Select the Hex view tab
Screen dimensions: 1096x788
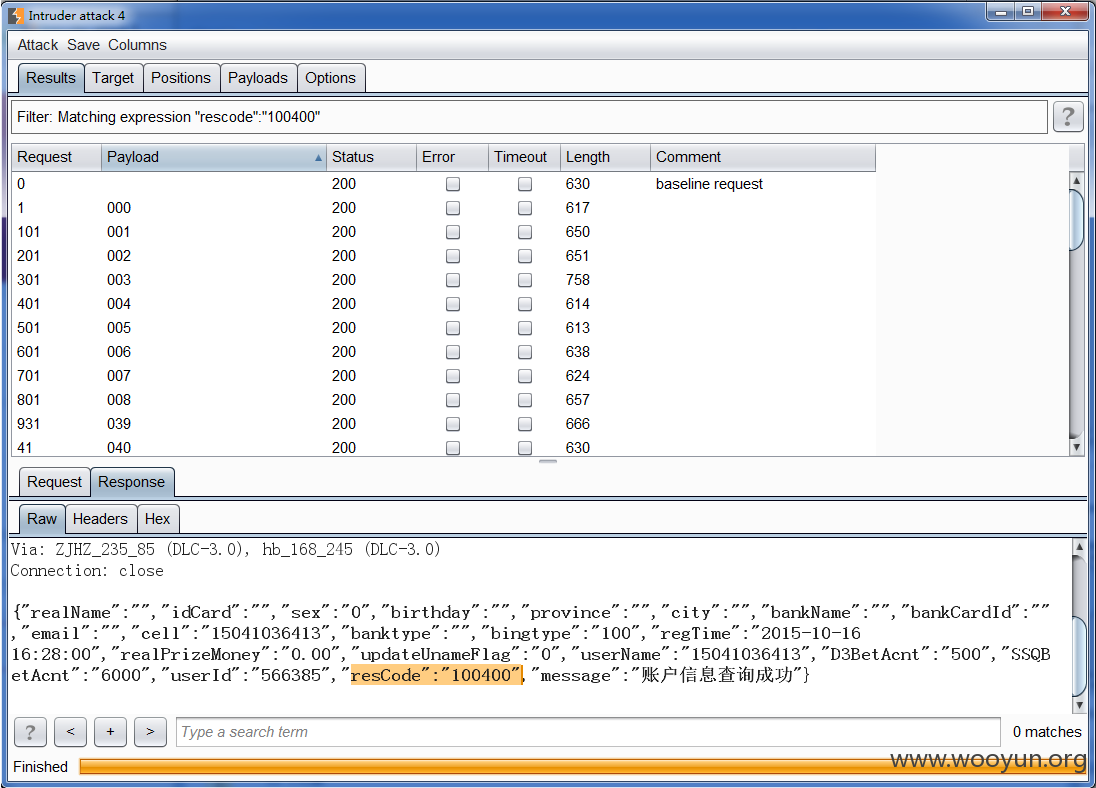point(157,519)
